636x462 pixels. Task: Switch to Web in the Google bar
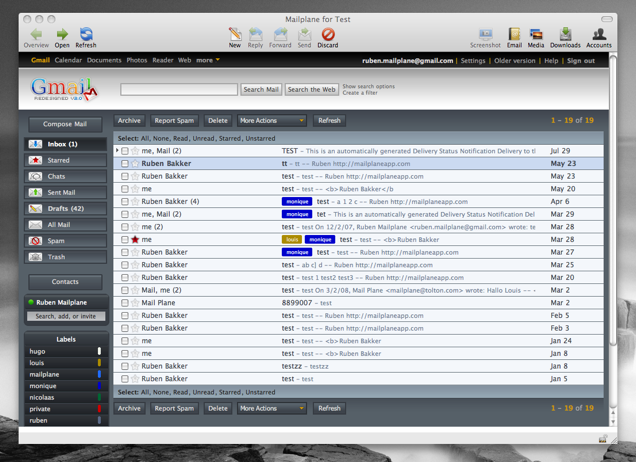click(185, 60)
